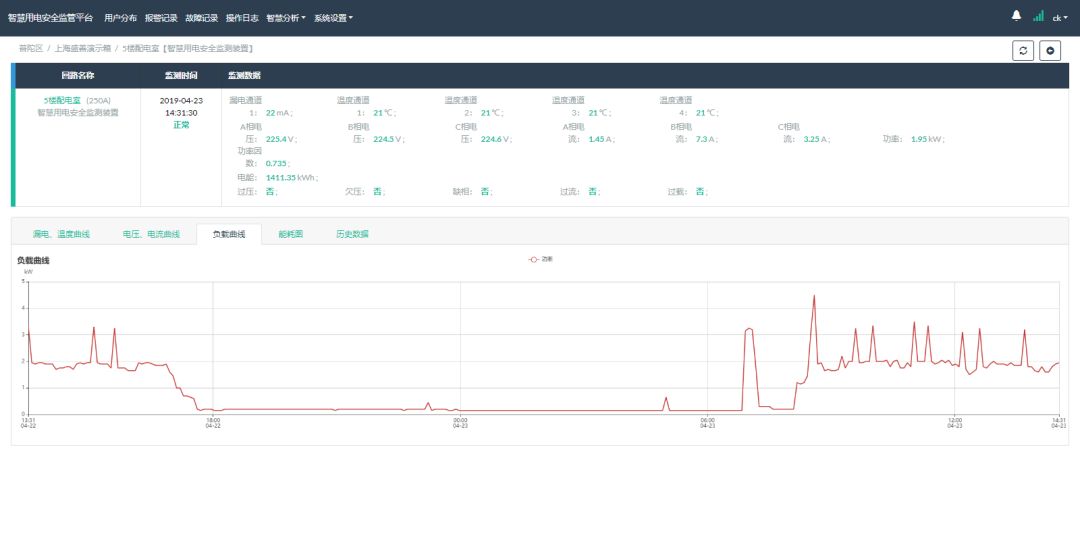This screenshot has height=533, width=1080.
Task: Open the ck user dropdown
Action: (x=1058, y=17)
